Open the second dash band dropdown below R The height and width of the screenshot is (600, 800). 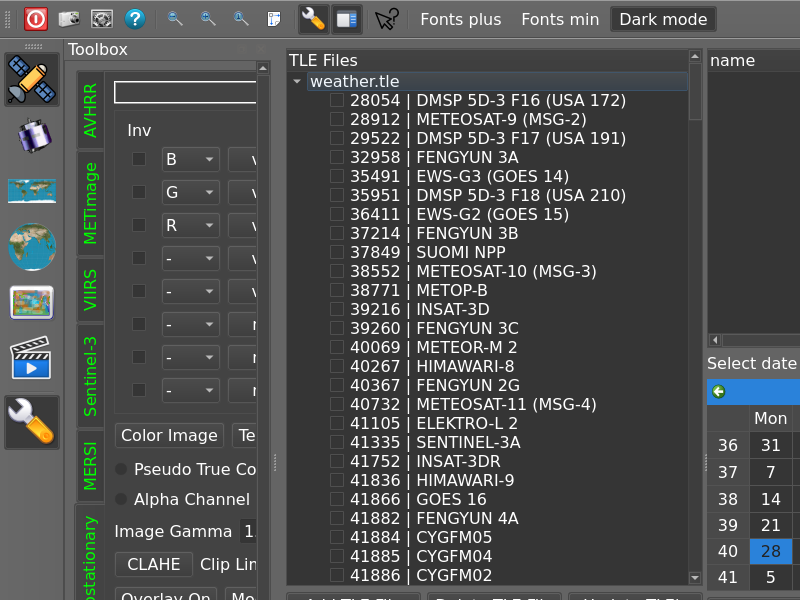tap(191, 291)
